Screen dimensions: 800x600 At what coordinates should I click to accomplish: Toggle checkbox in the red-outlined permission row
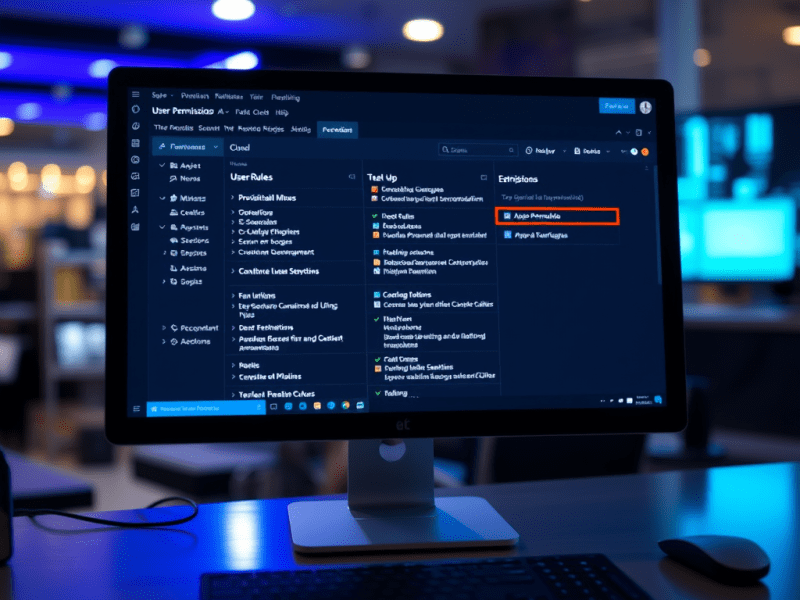(508, 216)
